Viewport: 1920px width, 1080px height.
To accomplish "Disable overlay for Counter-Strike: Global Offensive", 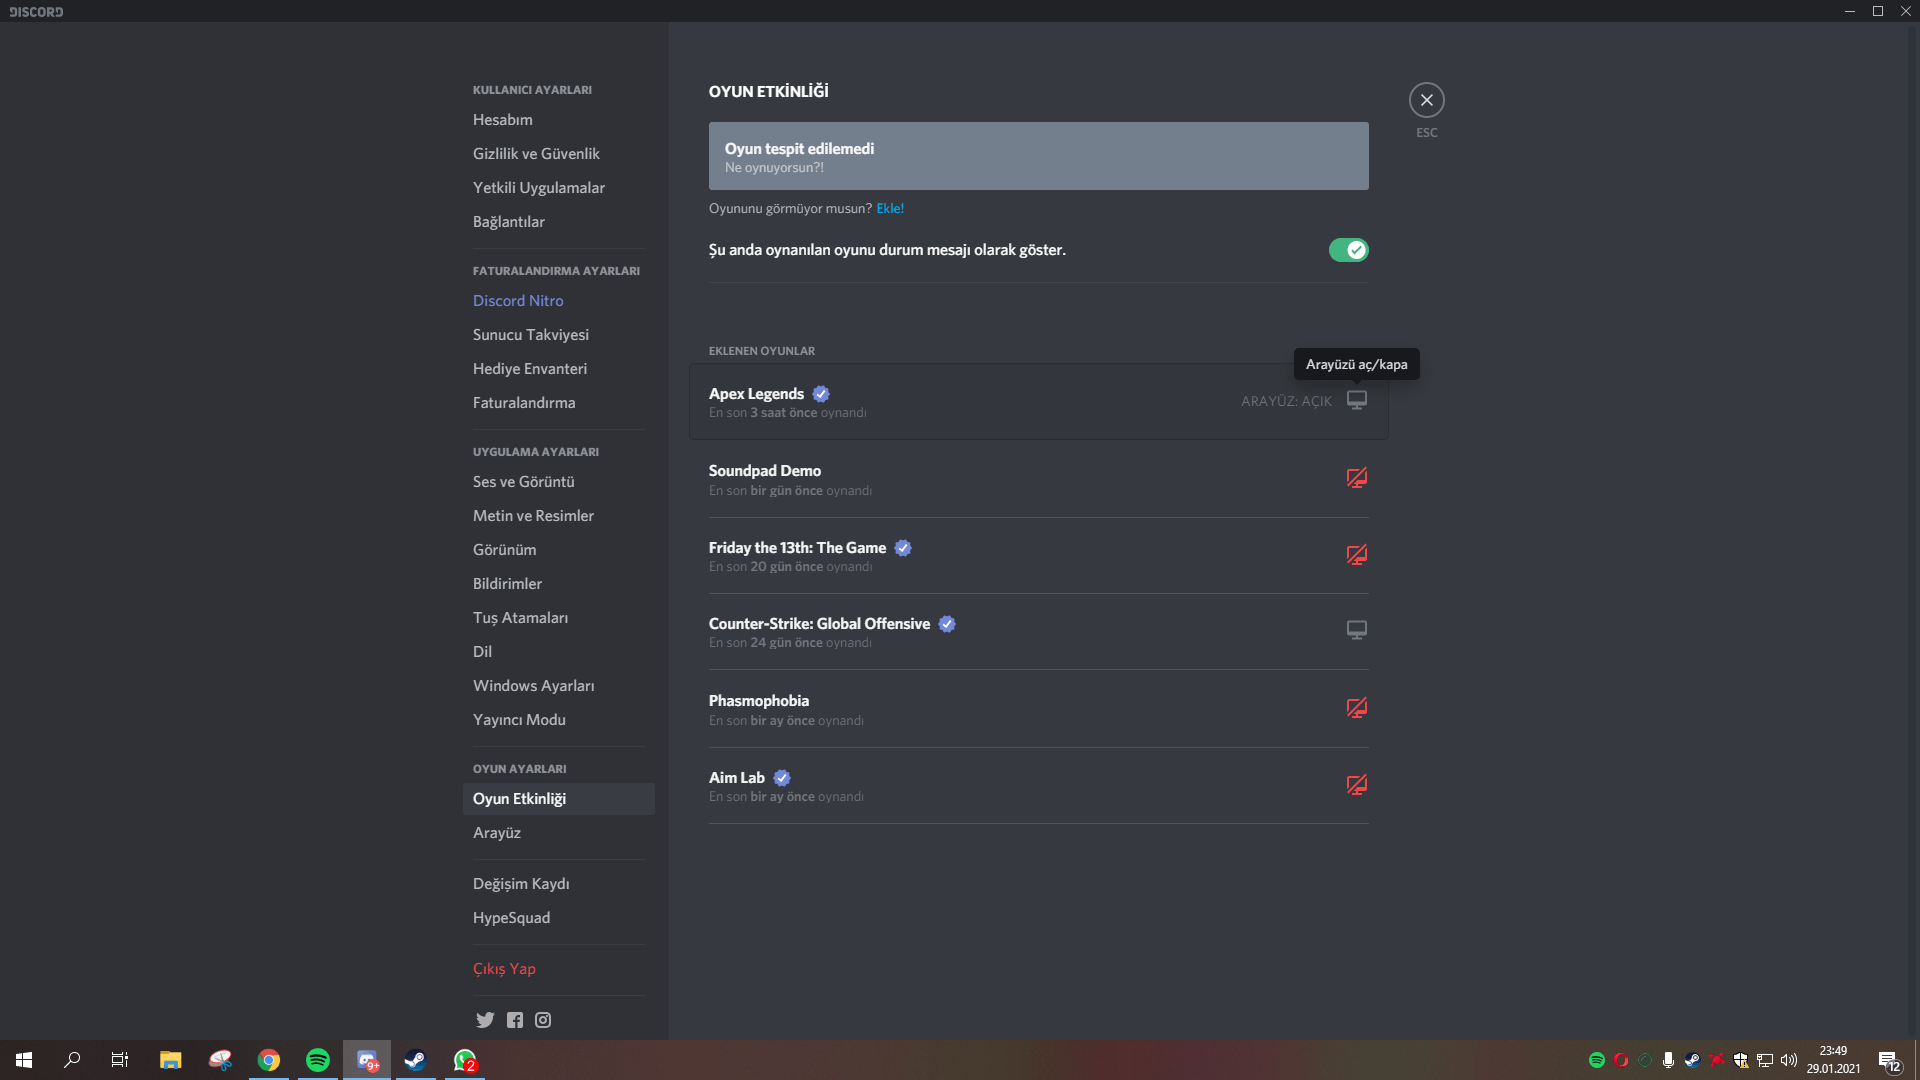I will (x=1357, y=630).
